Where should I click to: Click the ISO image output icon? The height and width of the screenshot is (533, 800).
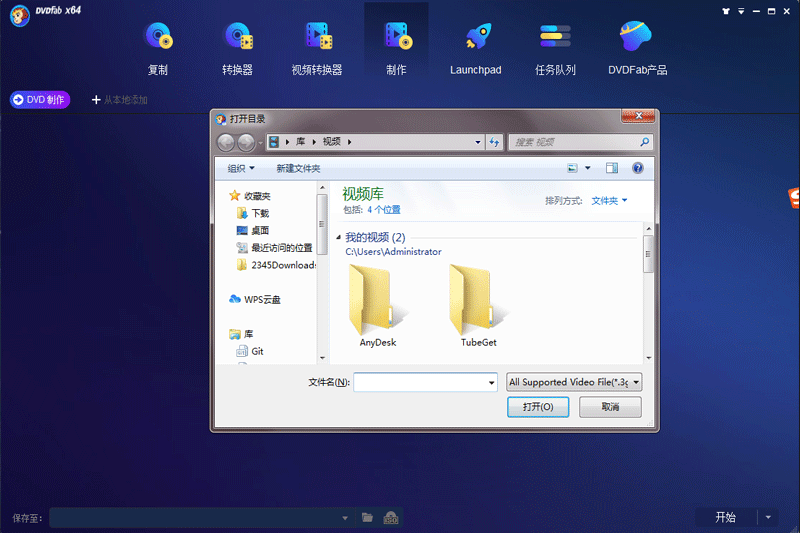(391, 517)
